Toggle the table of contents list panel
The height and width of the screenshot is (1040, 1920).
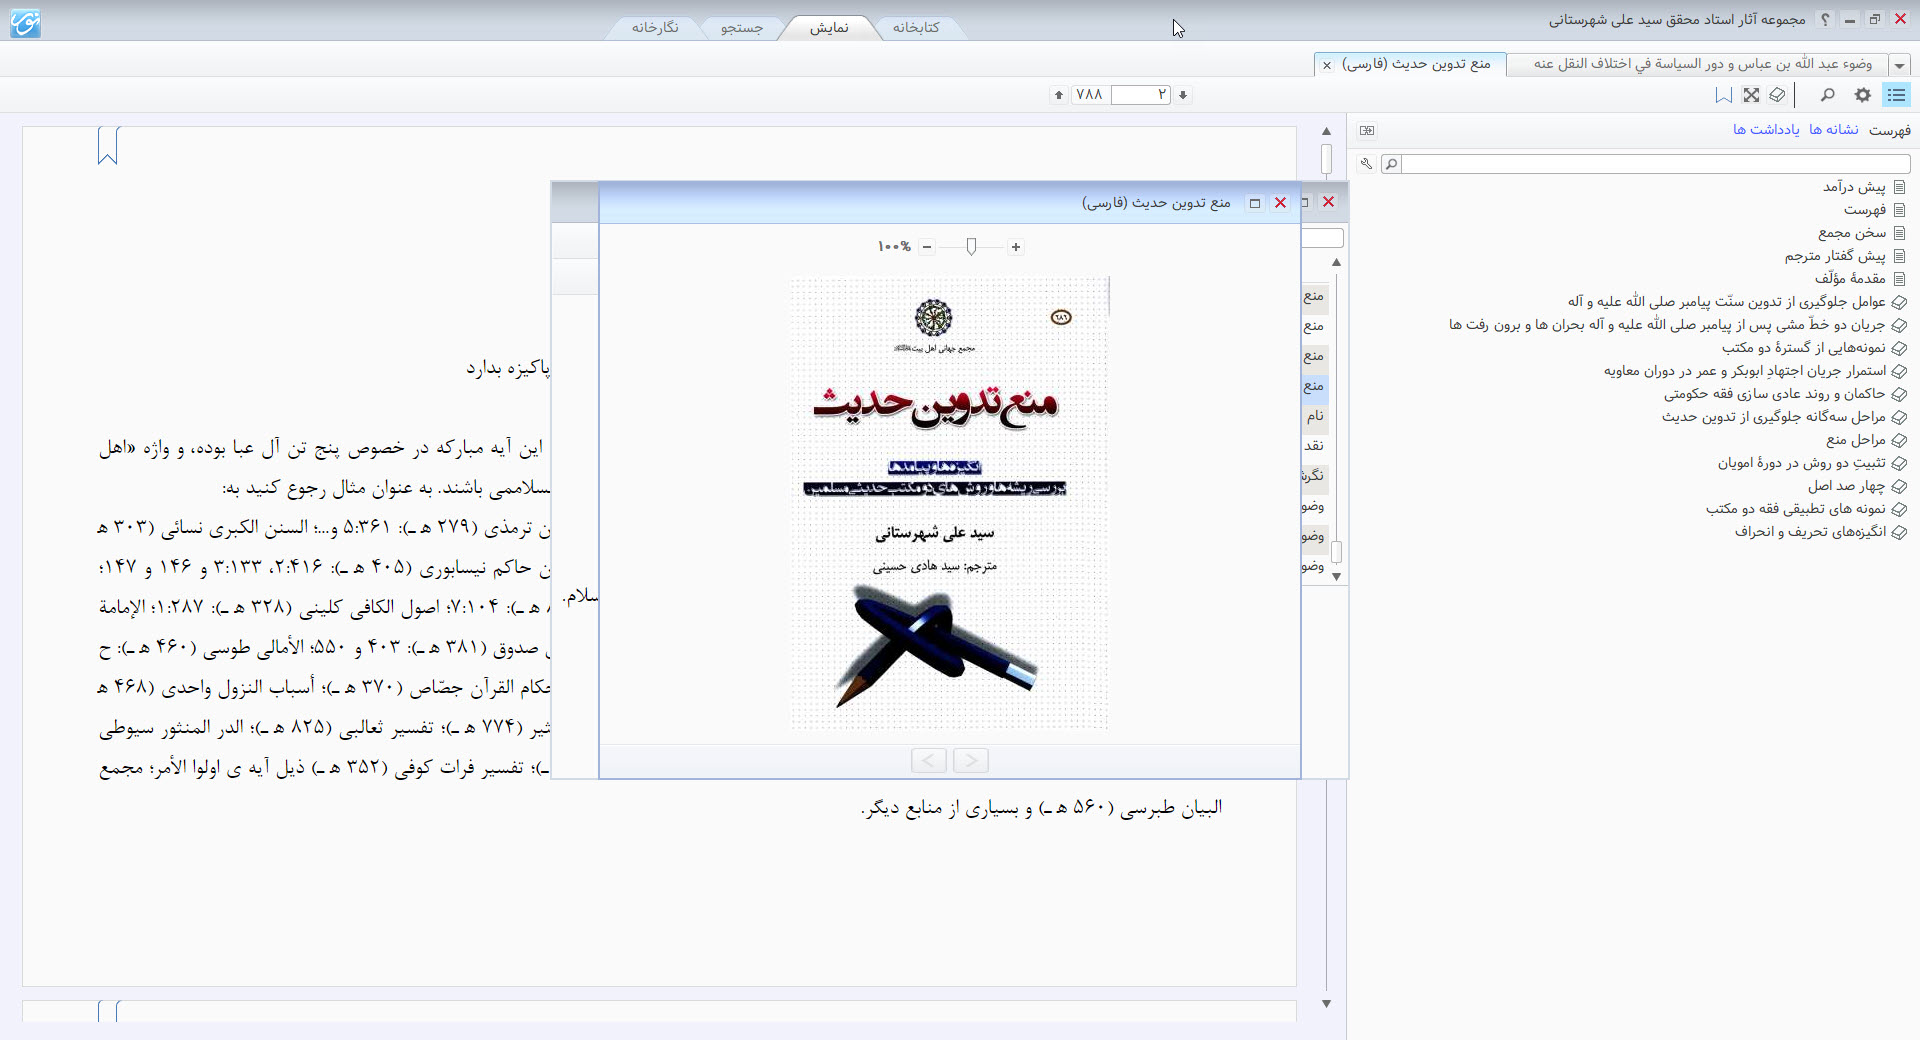(x=1896, y=95)
